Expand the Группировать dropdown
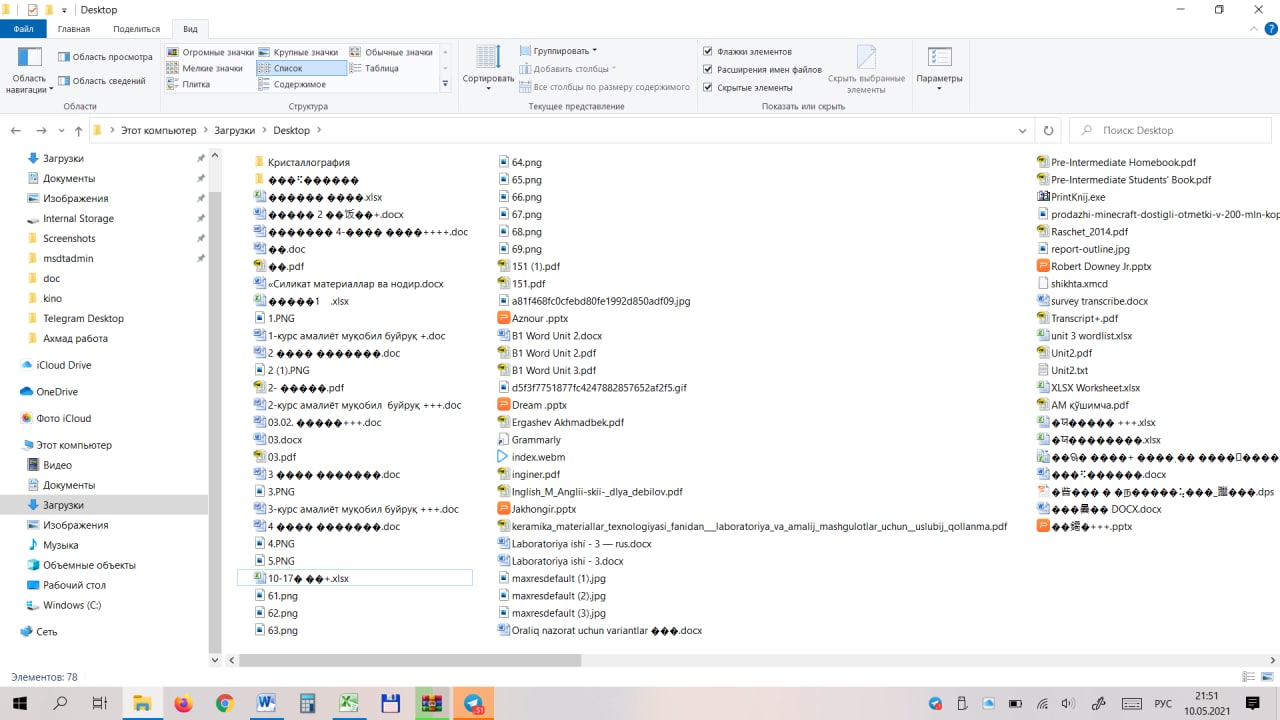 point(558,50)
